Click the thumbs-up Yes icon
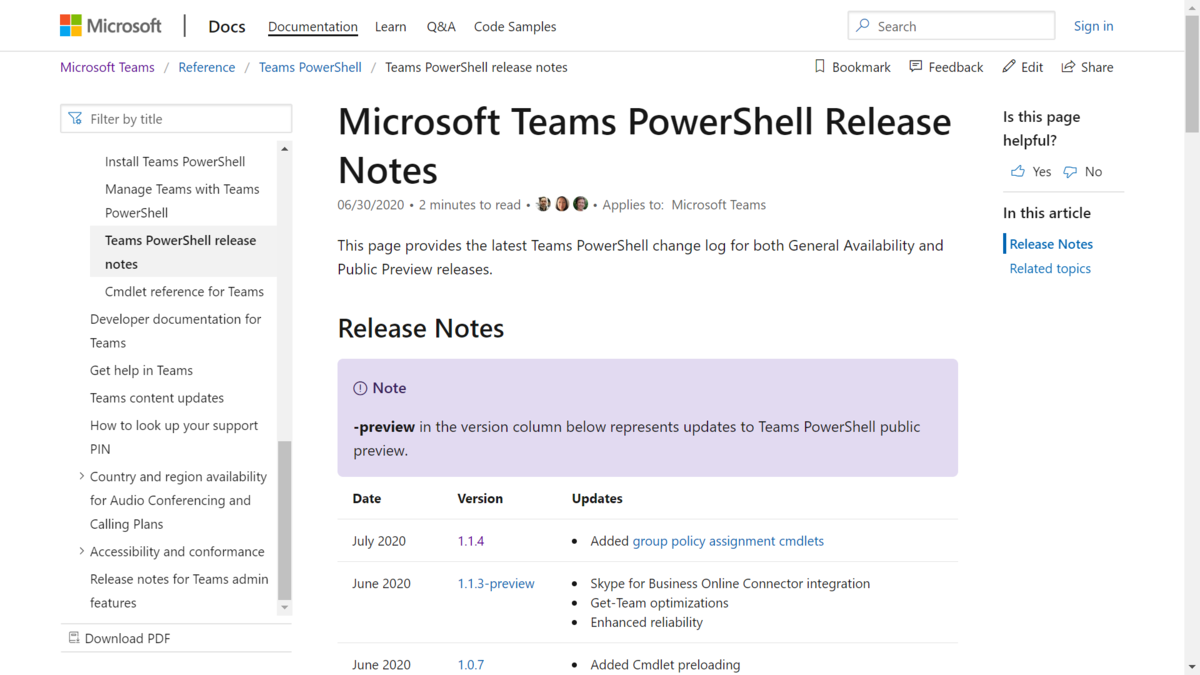Screen dimensions: 1200x675 pyautogui.click(x=1018, y=172)
